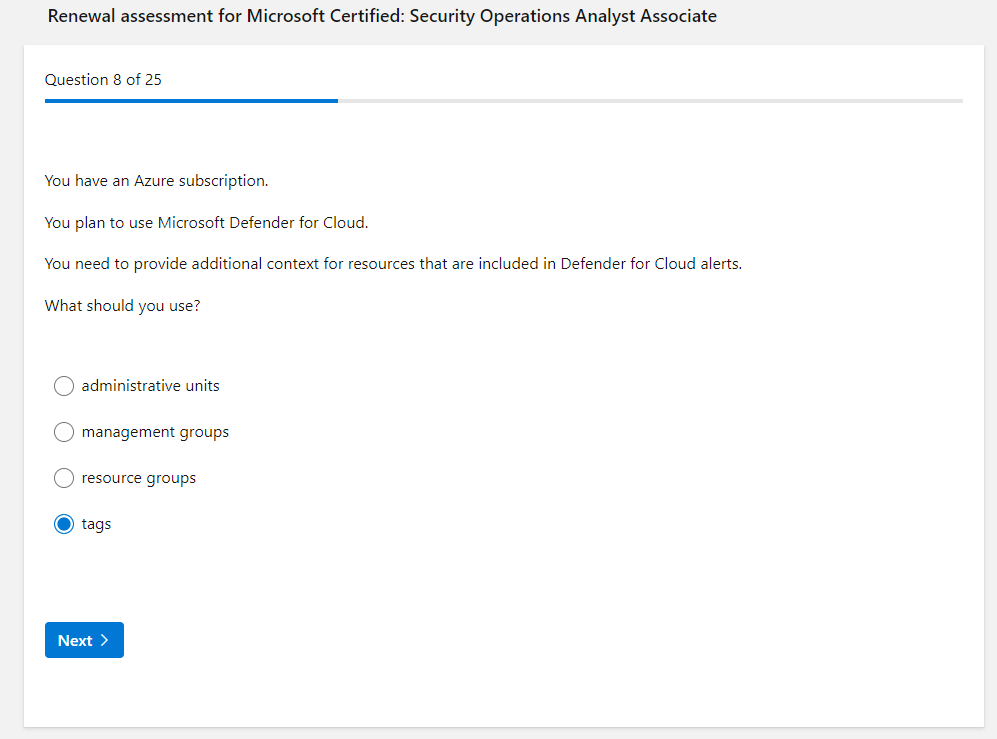
Task: Go to the next question with Next
Action: pyautogui.click(x=76, y=641)
